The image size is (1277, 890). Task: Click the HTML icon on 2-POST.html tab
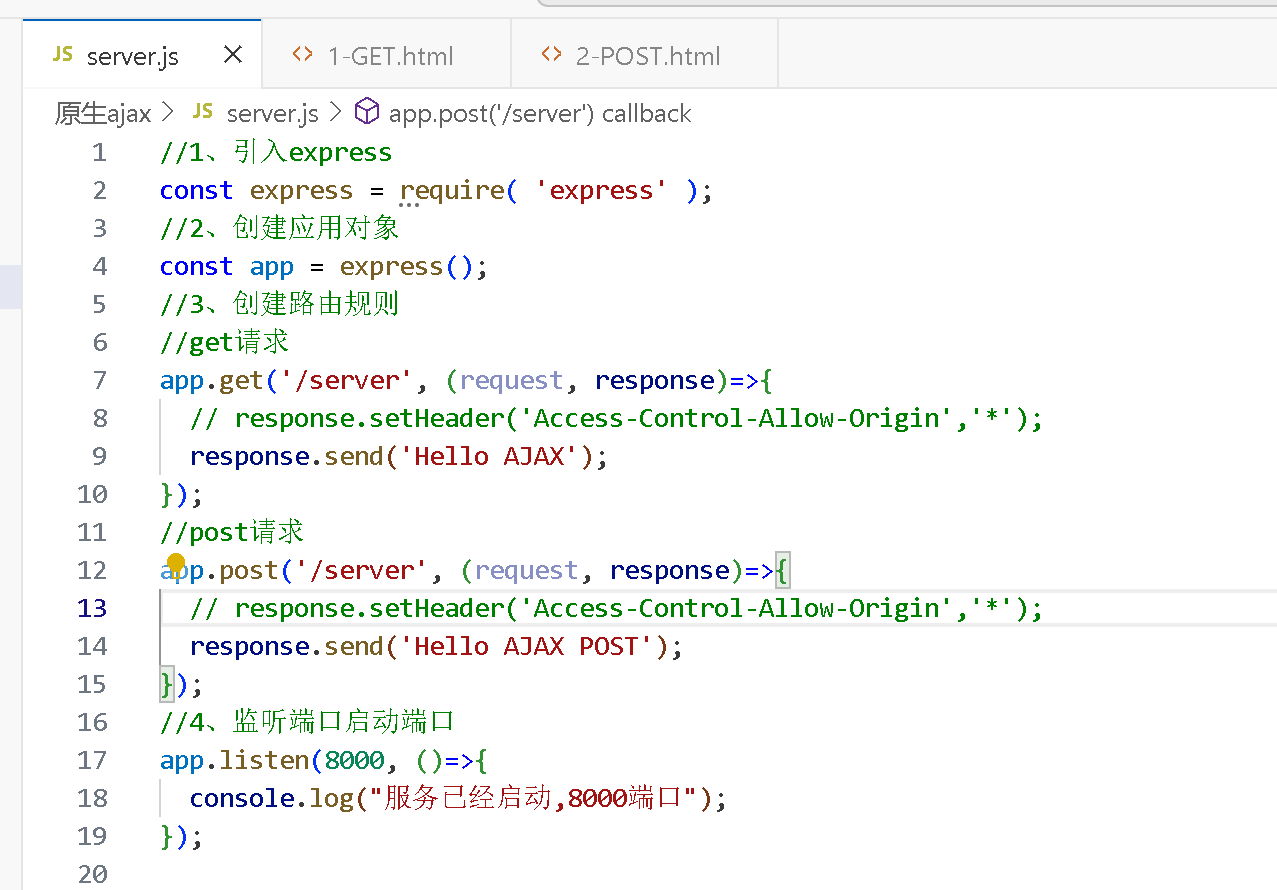pyautogui.click(x=551, y=55)
